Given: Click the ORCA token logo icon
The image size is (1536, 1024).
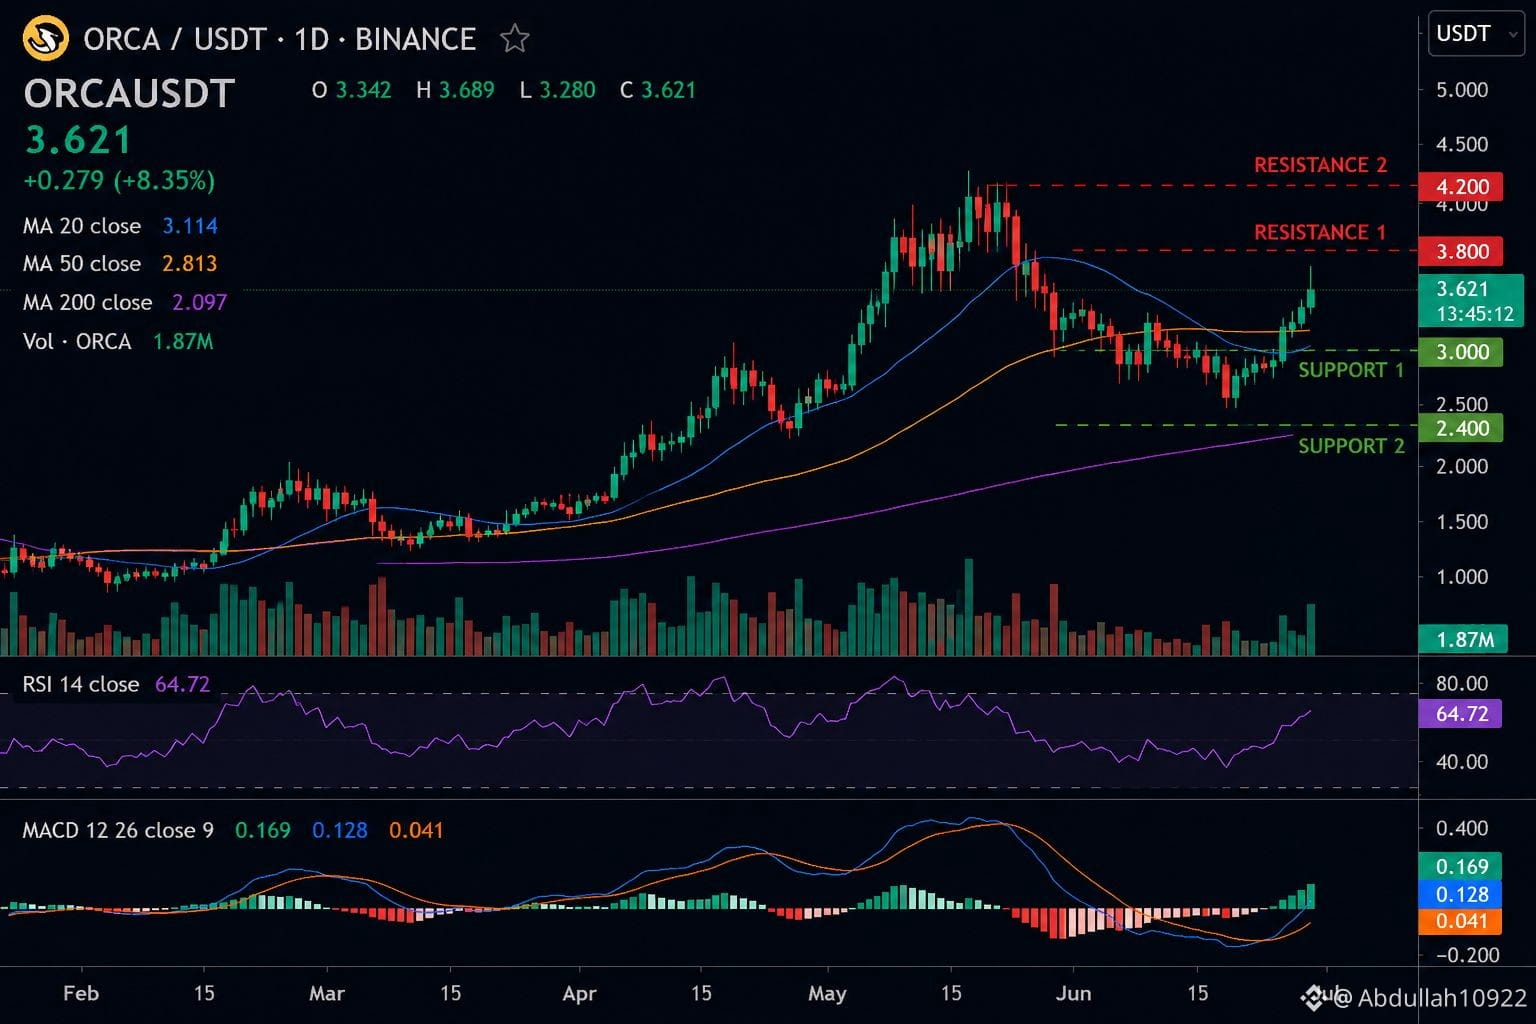Looking at the screenshot, I should click(45, 39).
